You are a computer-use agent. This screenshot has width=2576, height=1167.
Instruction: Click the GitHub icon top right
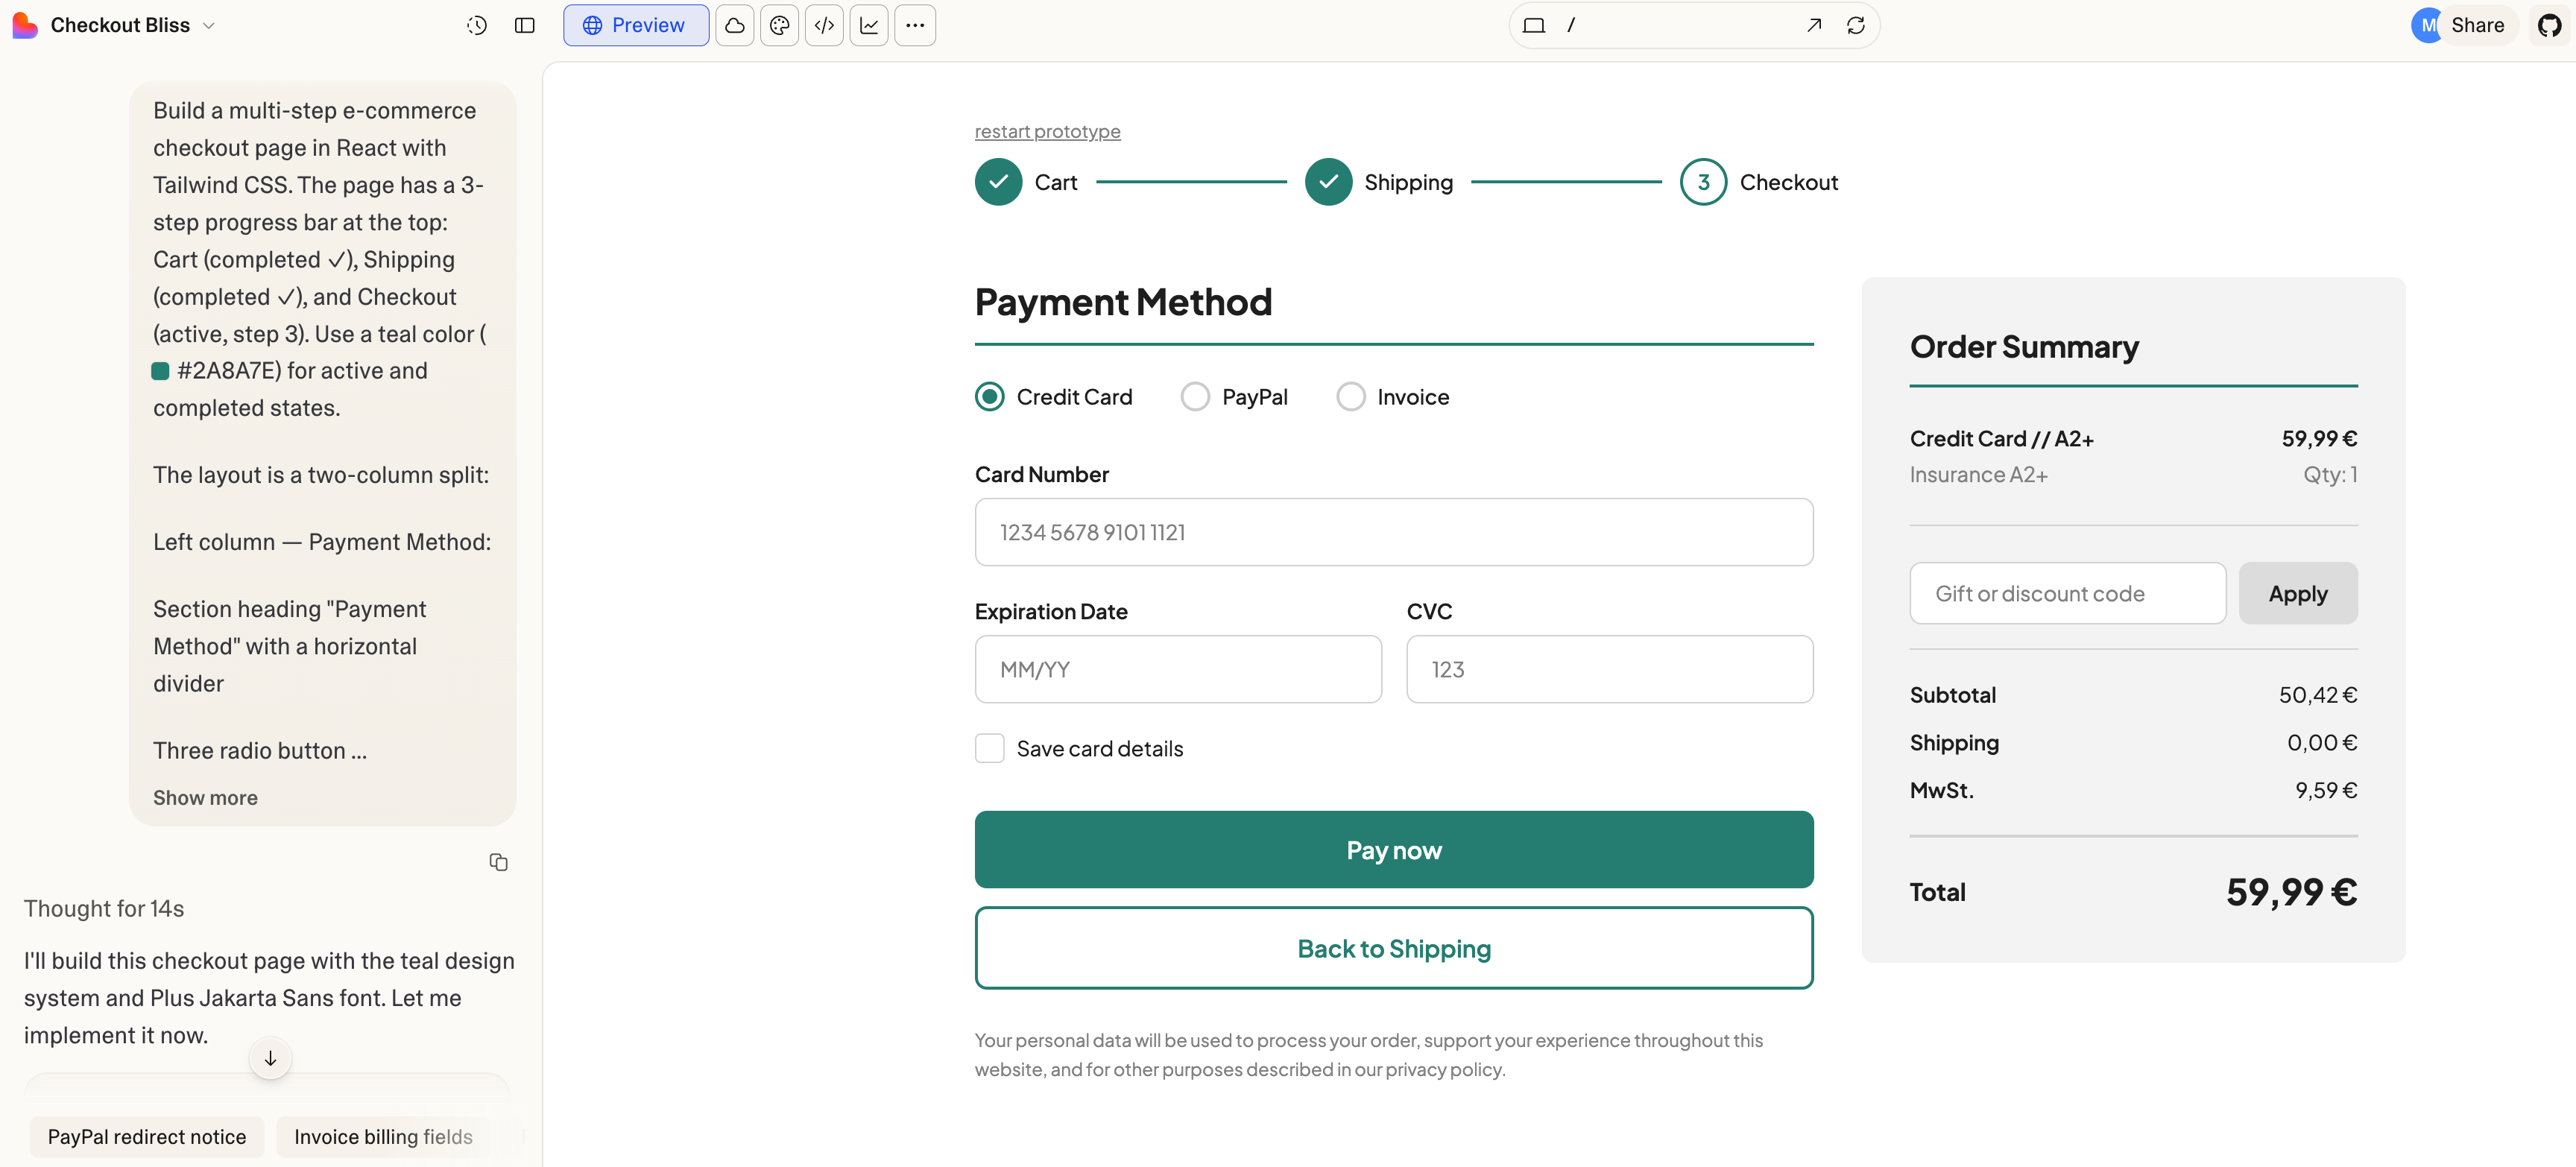tap(2548, 25)
